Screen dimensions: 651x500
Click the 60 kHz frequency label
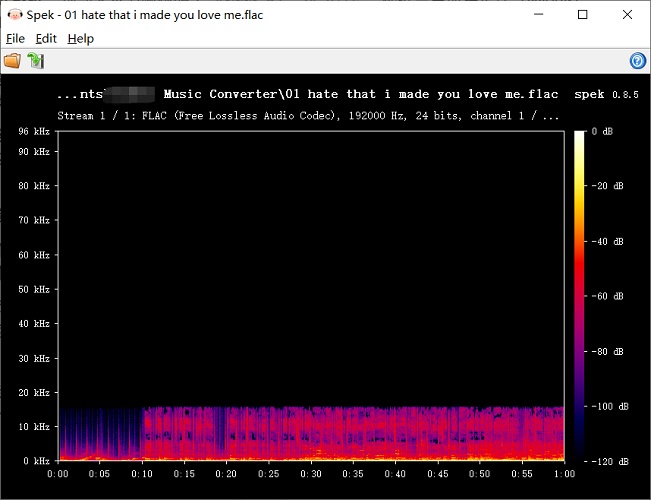click(34, 255)
